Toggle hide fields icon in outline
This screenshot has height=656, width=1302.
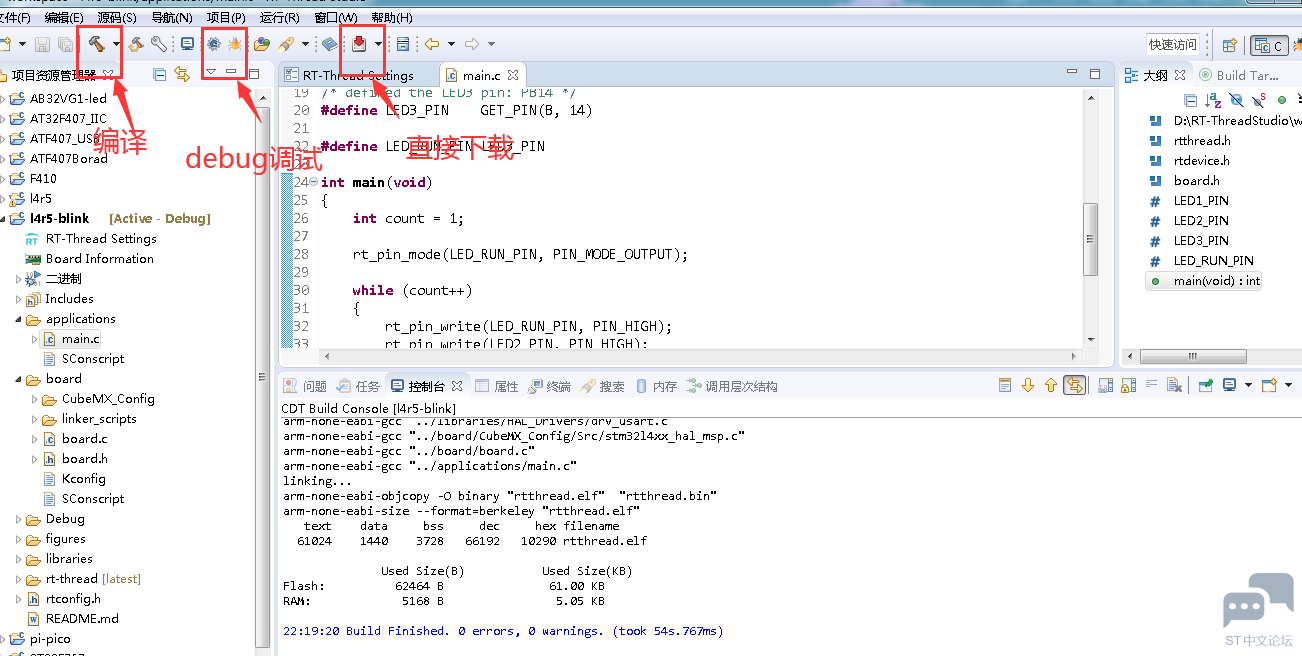1236,100
